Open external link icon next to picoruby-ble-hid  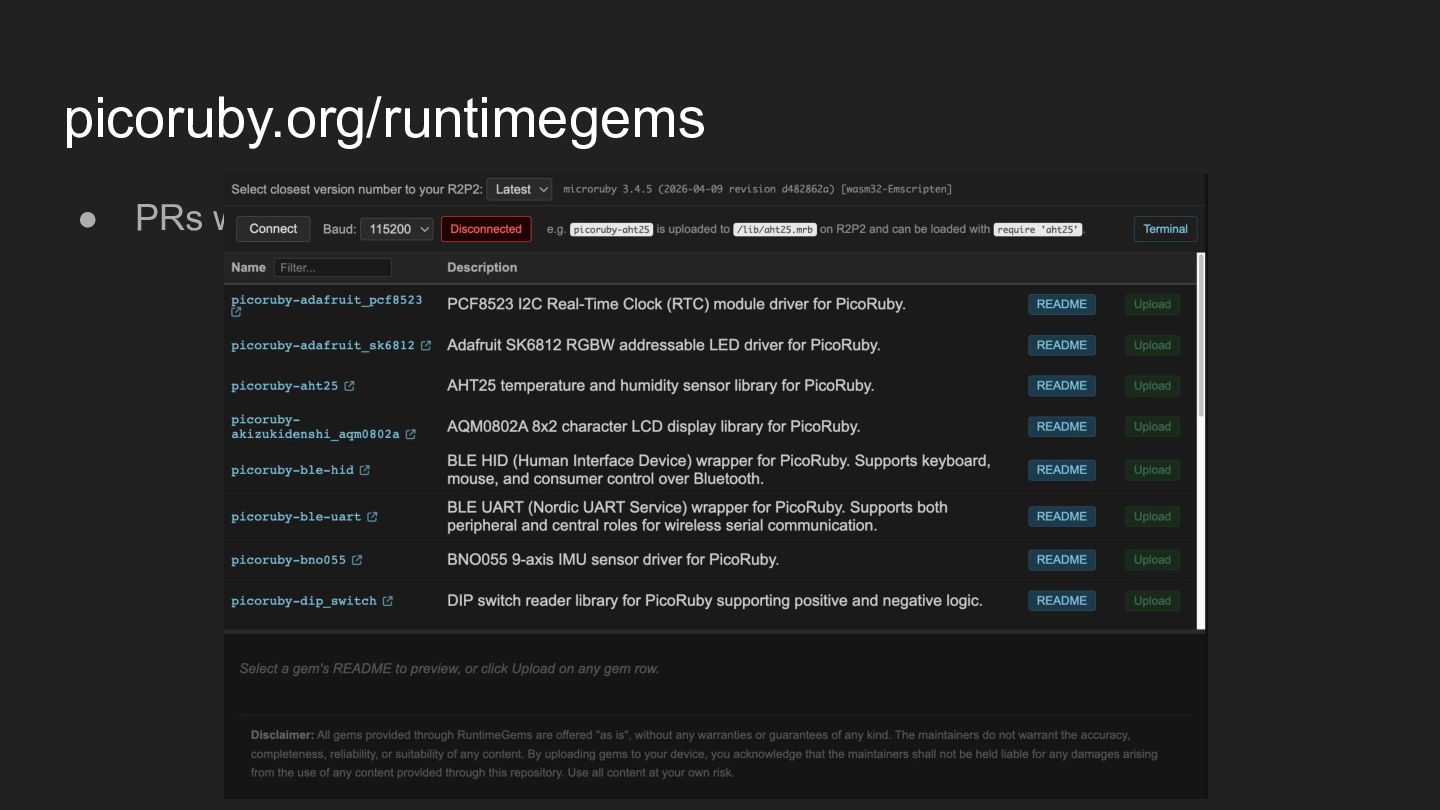click(365, 470)
